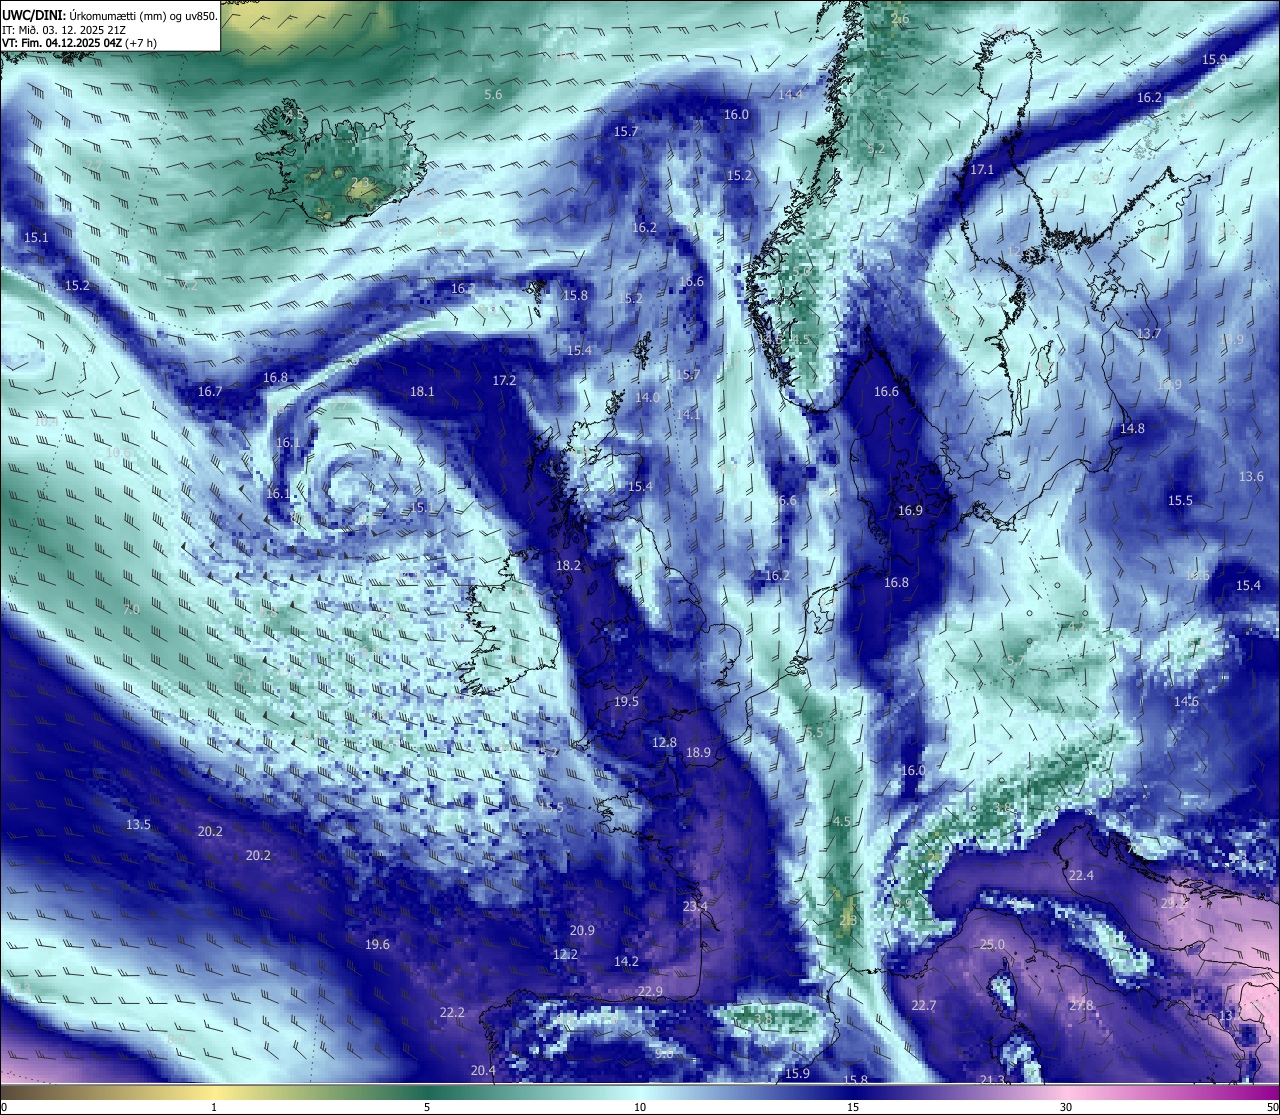Viewport: 1280px width, 1115px height.
Task: Click the 19.5 value near Cornwall
Action: [626, 702]
